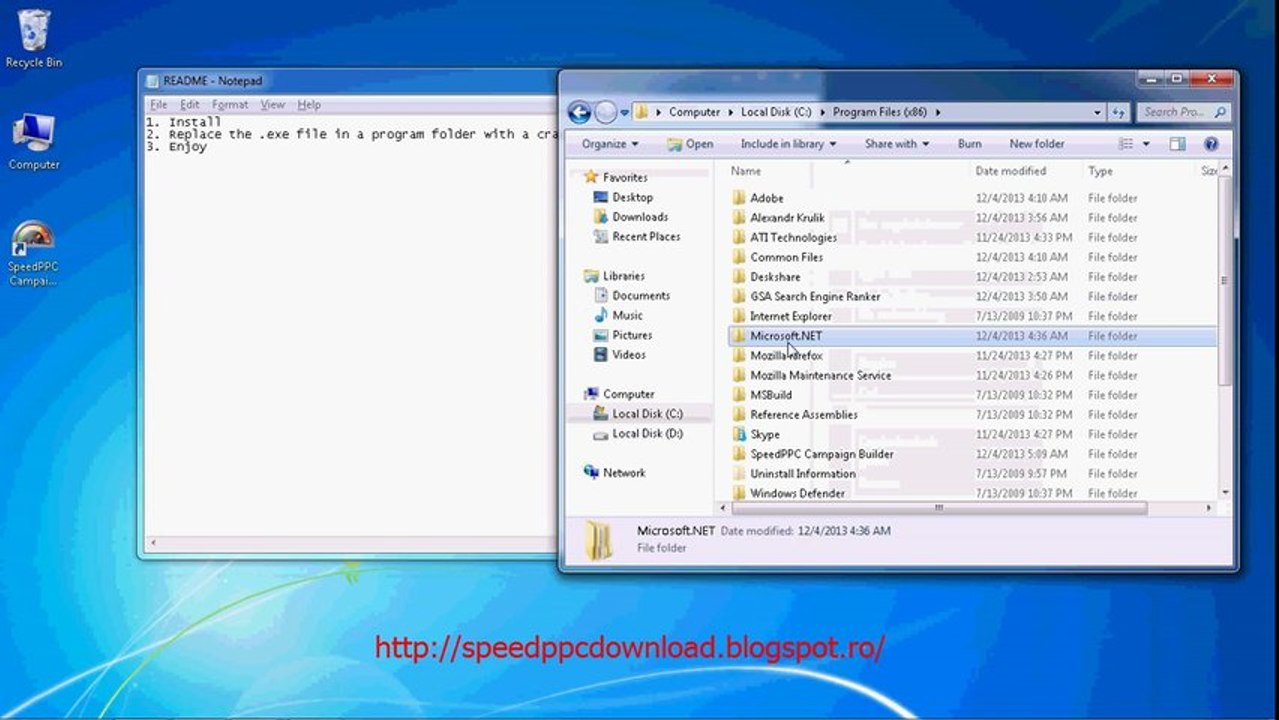Click the Explorer Back arrow button
The width and height of the screenshot is (1279, 720).
(x=579, y=112)
